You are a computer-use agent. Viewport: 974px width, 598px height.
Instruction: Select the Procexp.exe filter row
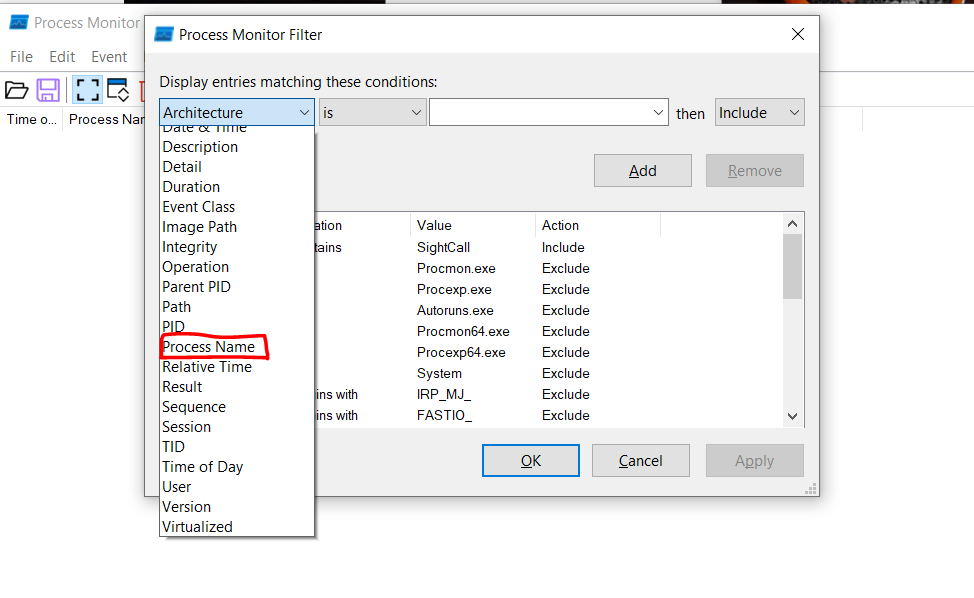pos(549,289)
